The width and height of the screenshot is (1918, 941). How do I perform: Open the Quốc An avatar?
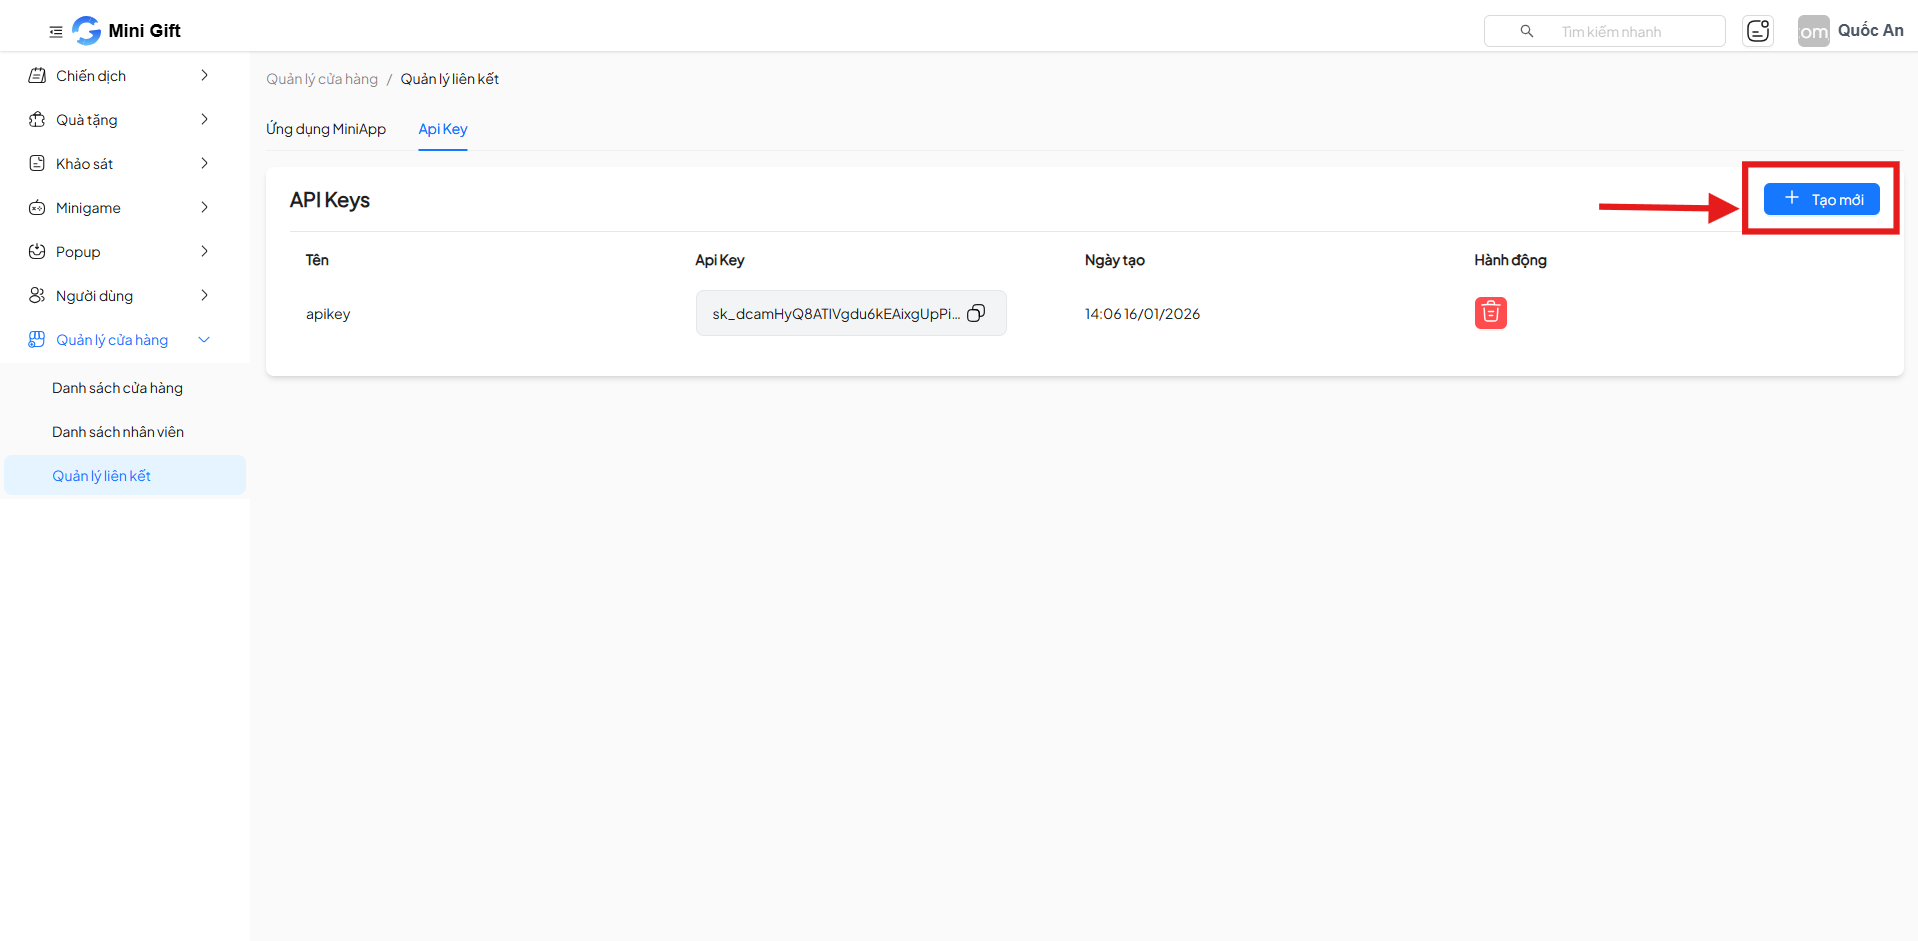click(x=1813, y=31)
